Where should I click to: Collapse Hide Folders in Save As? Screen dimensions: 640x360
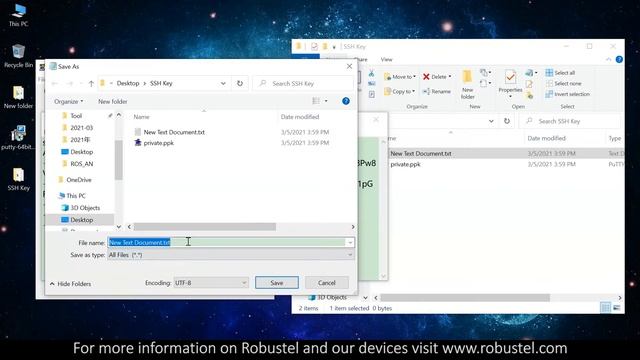(x=70, y=284)
